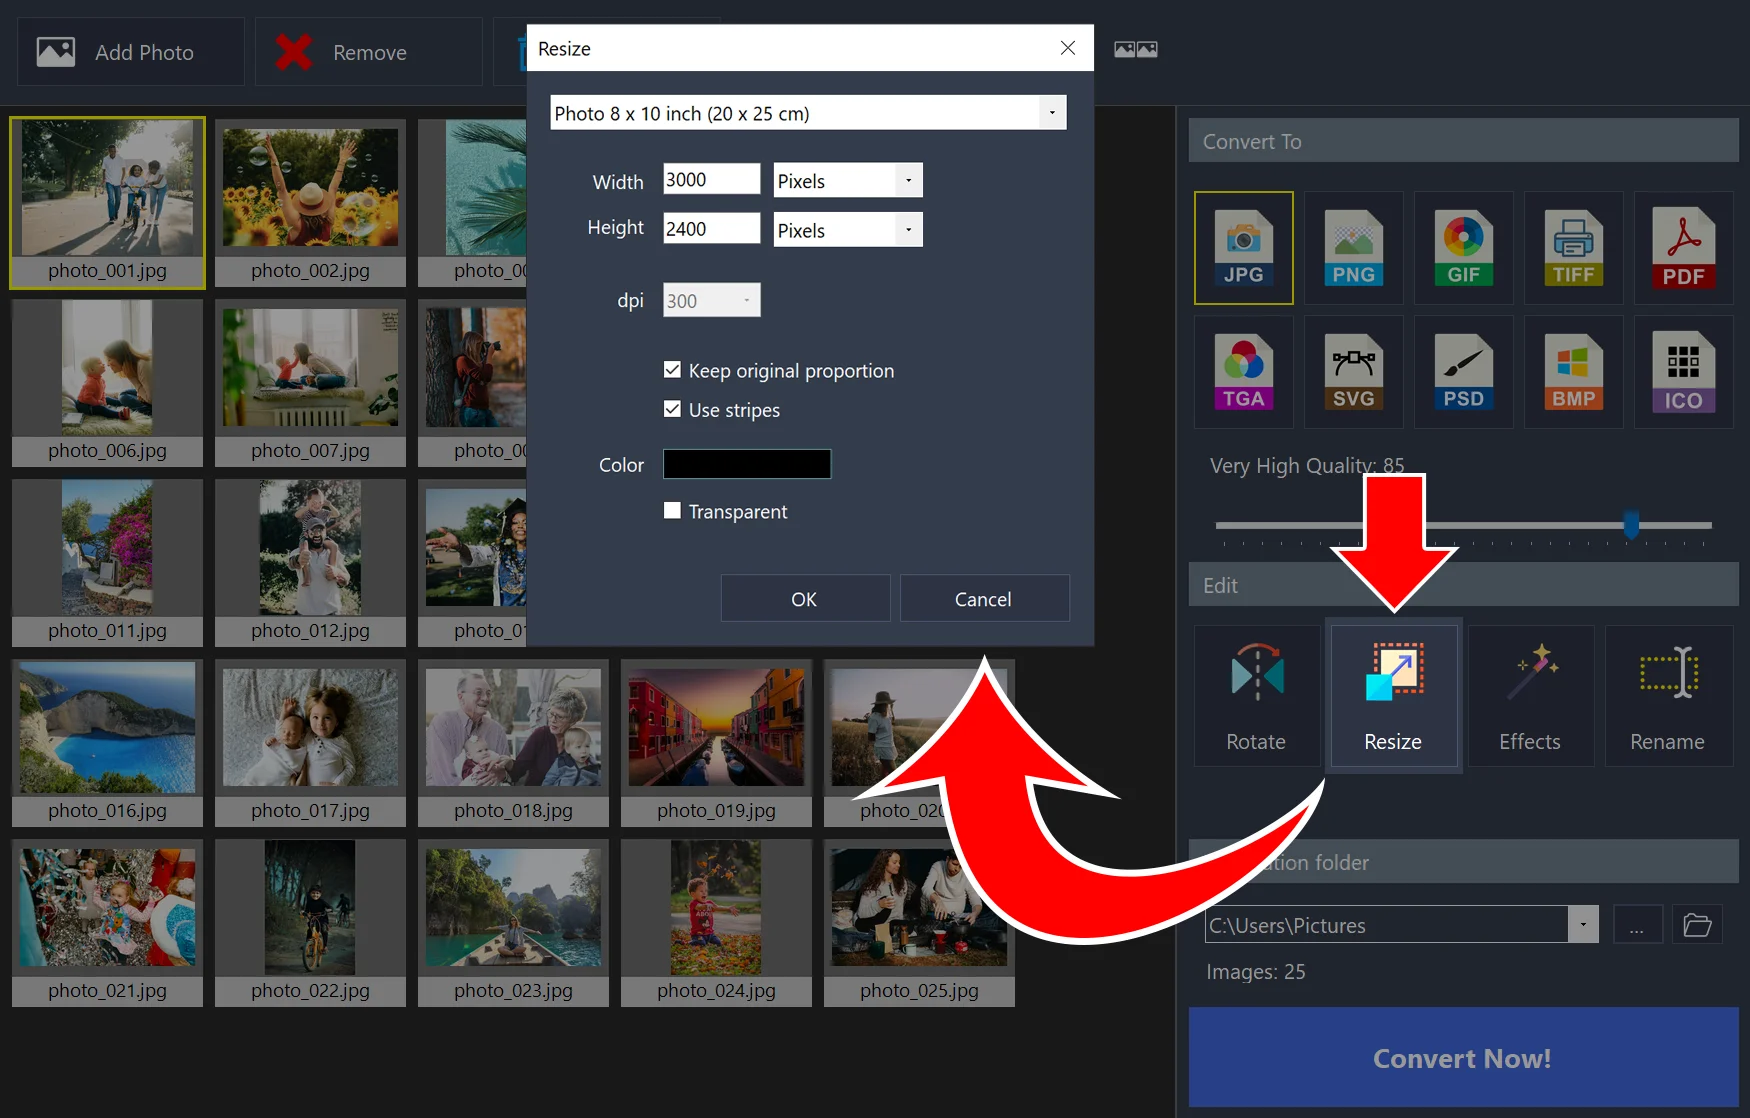Pick the GIF format icon
Screen dimensions: 1750x1118
point(1463,248)
